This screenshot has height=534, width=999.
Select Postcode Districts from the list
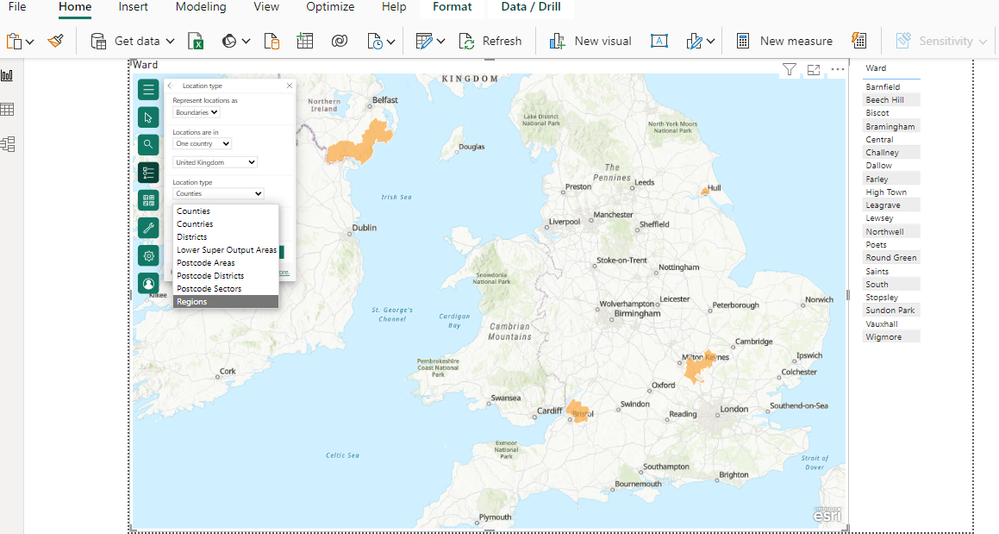tap(210, 276)
